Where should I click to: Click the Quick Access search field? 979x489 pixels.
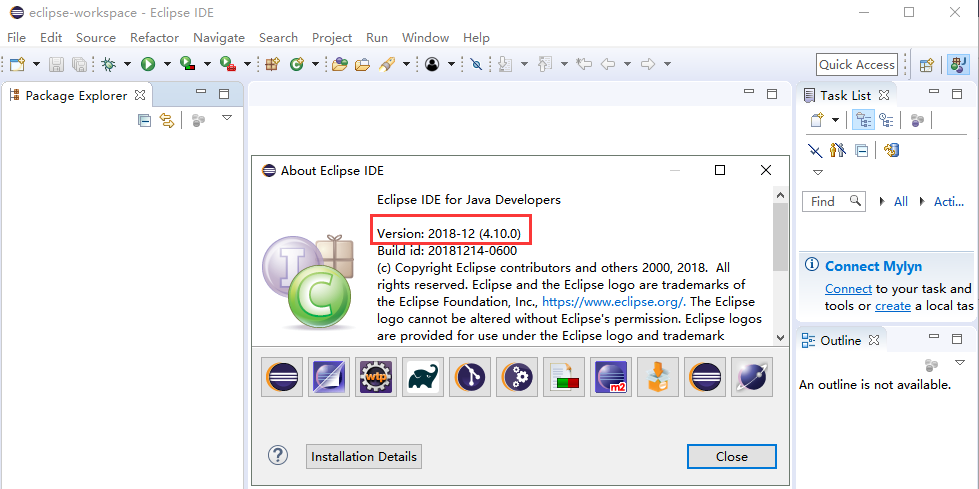[x=856, y=64]
